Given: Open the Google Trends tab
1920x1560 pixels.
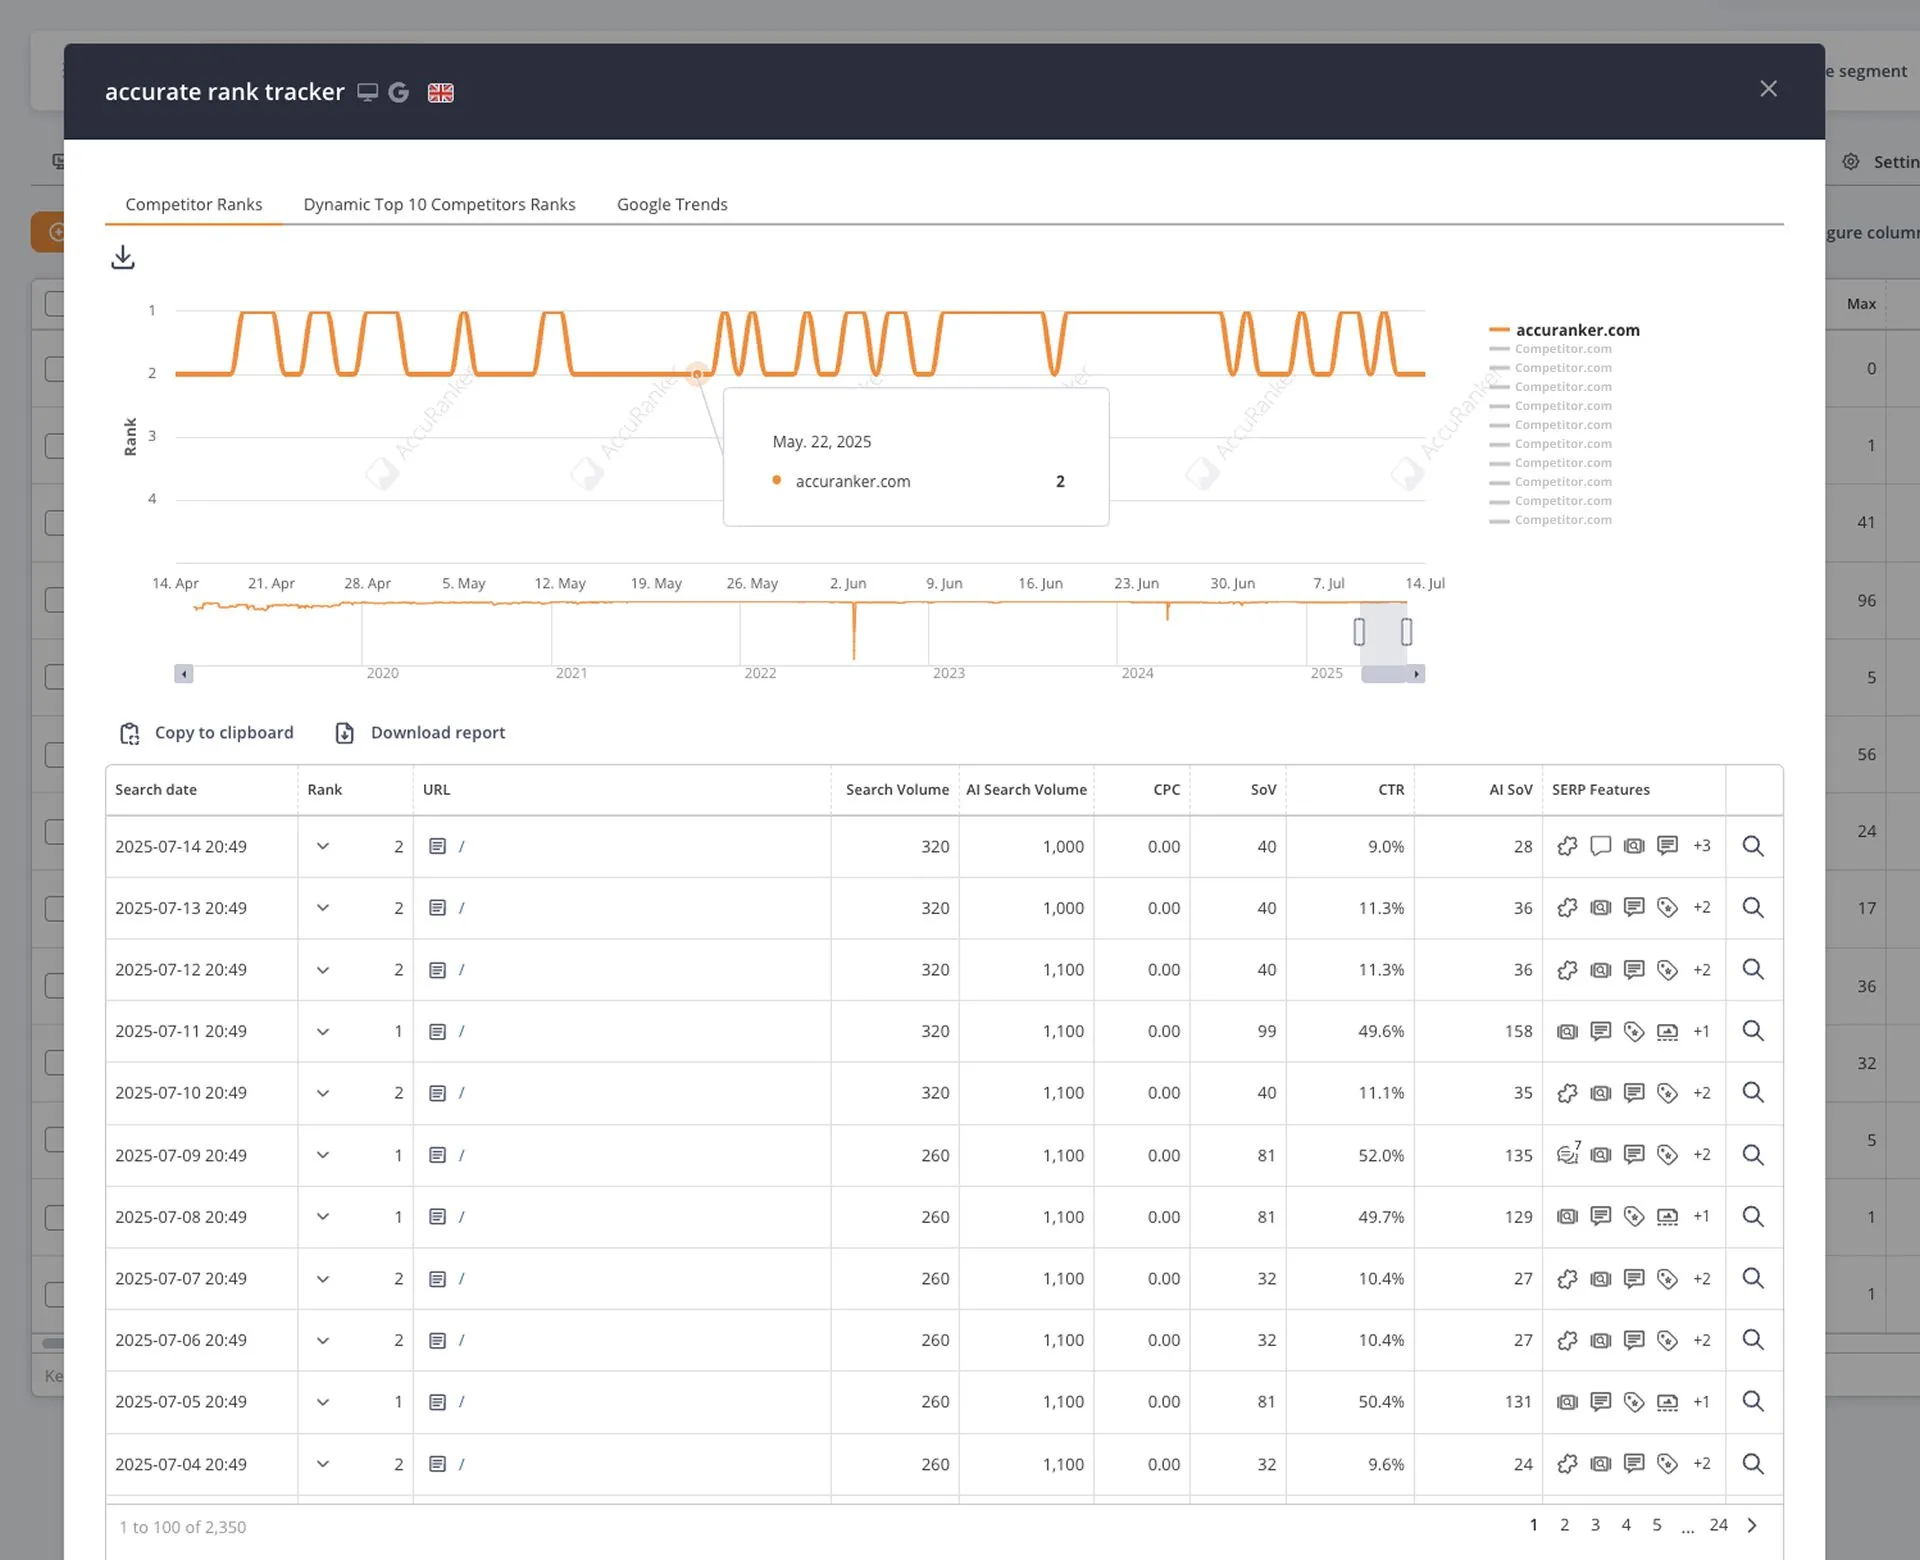Looking at the screenshot, I should click(x=672, y=204).
